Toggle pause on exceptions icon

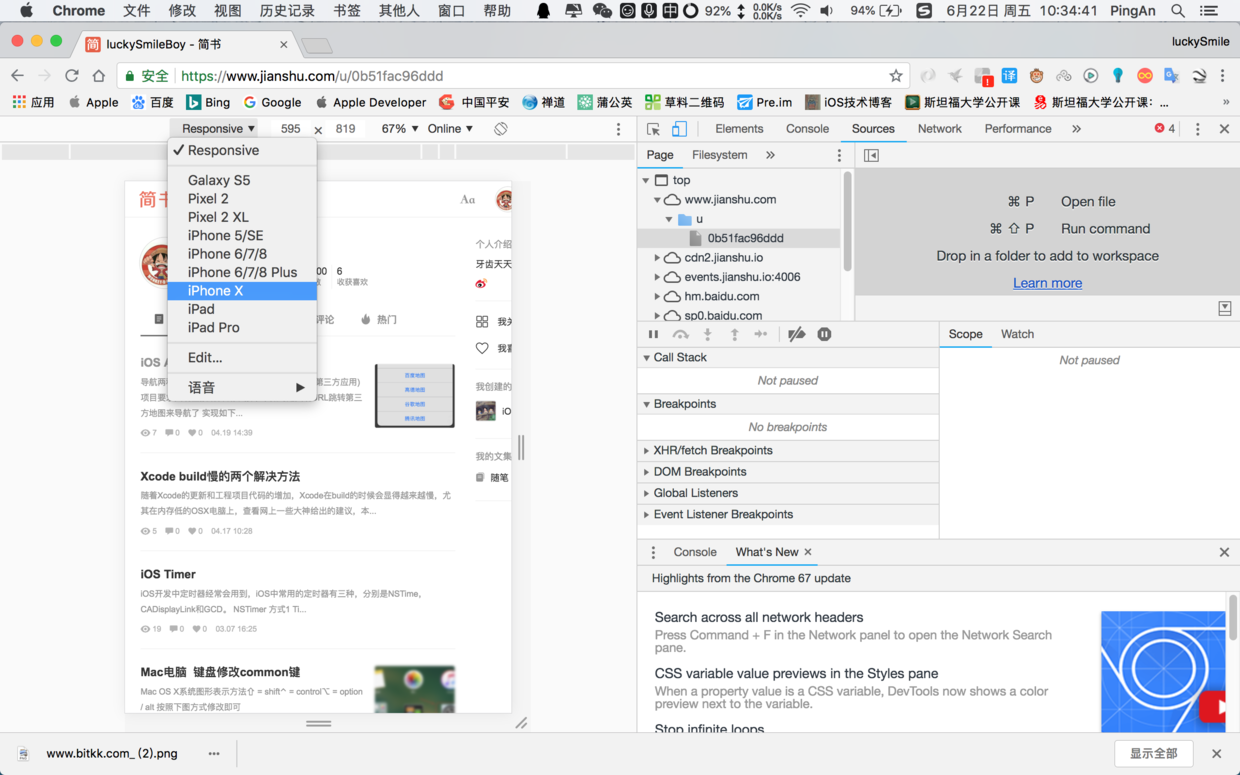(x=824, y=334)
